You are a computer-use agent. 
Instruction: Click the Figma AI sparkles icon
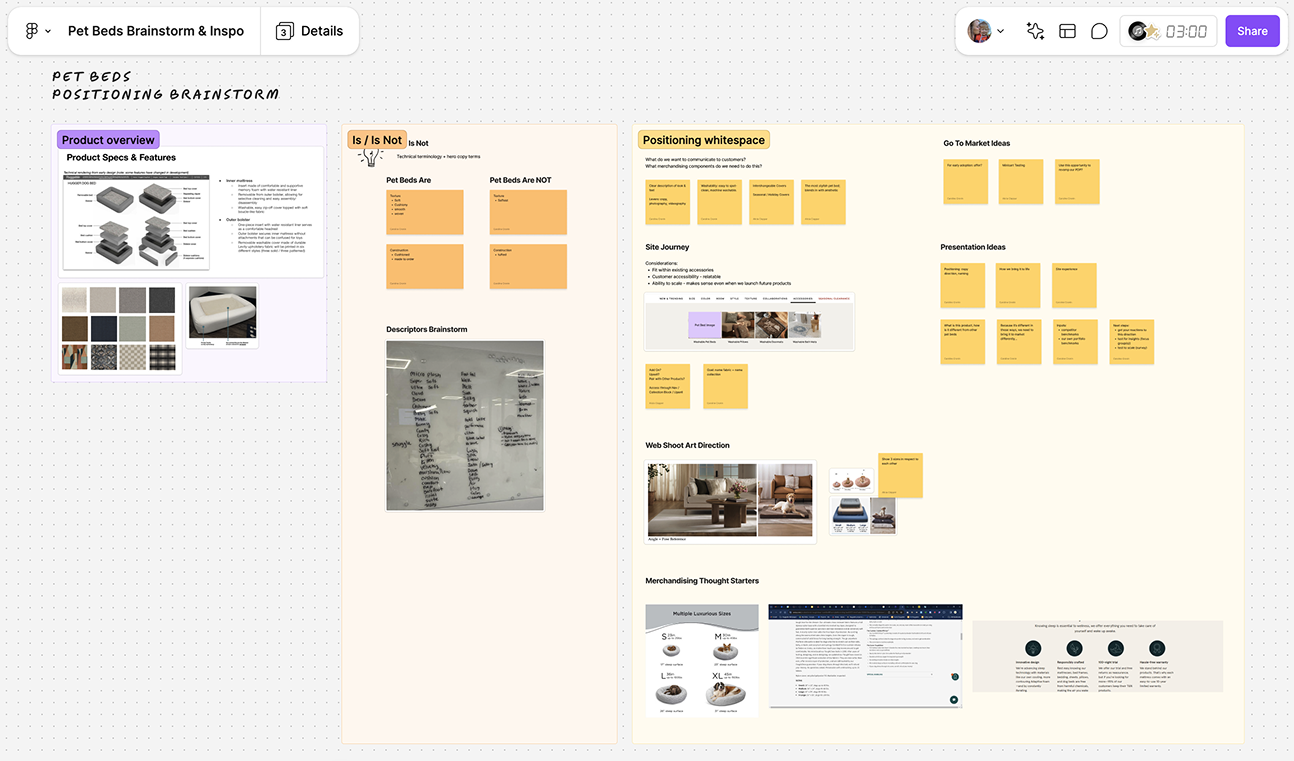click(1035, 31)
